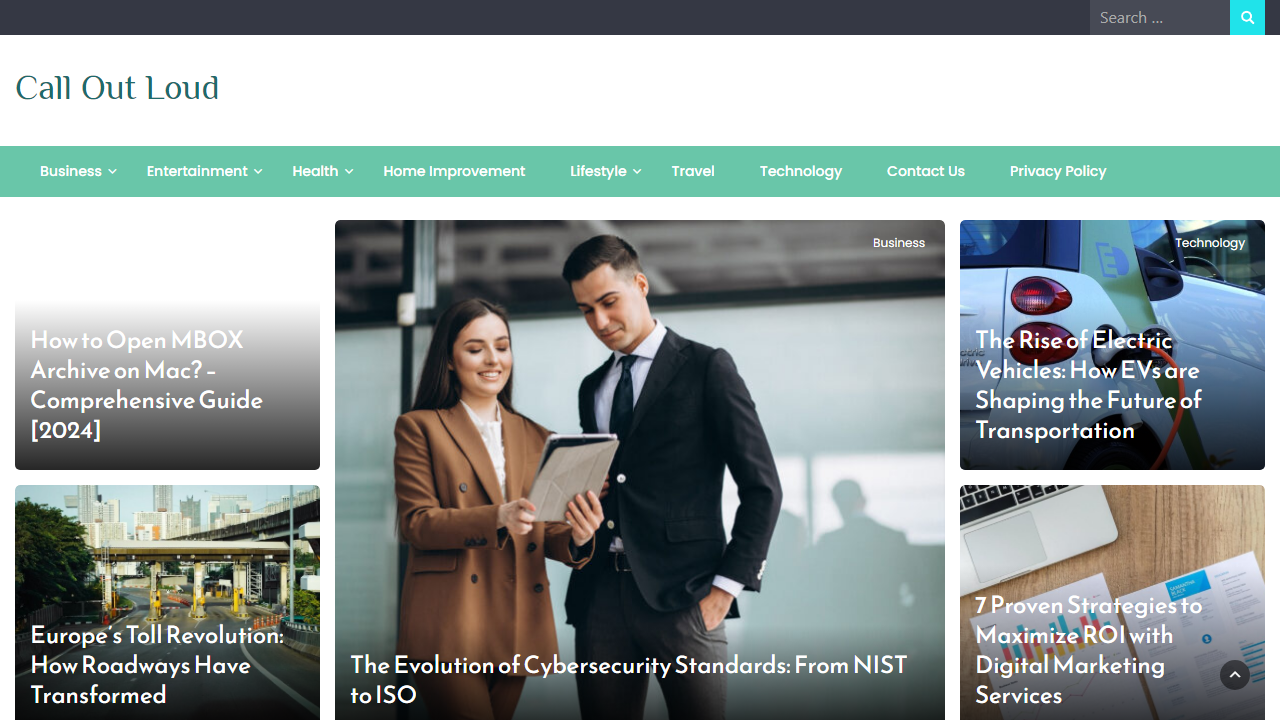This screenshot has width=1280, height=720.
Task: Open the MBOX Archive on Mac article
Action: point(147,385)
